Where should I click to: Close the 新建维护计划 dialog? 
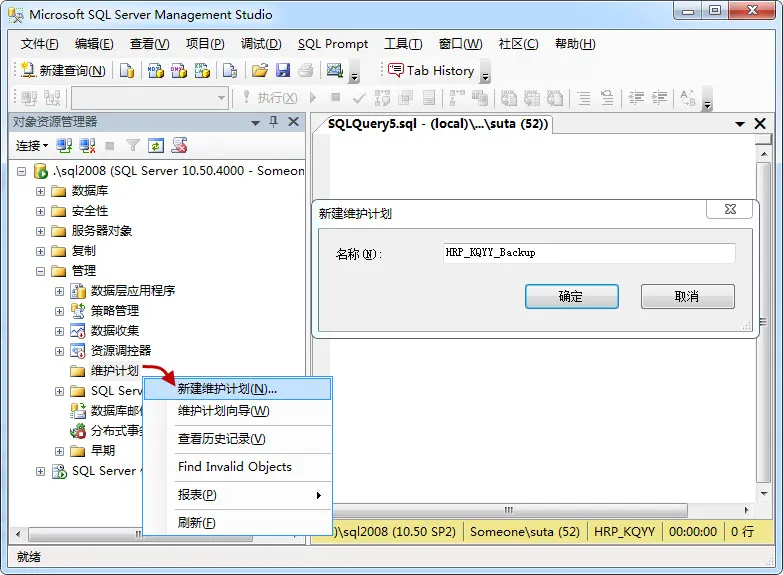point(730,209)
